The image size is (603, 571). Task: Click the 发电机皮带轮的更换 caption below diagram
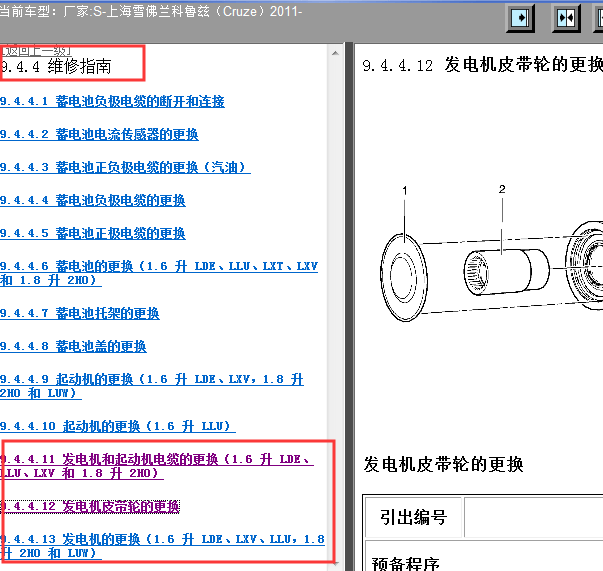pos(443,464)
